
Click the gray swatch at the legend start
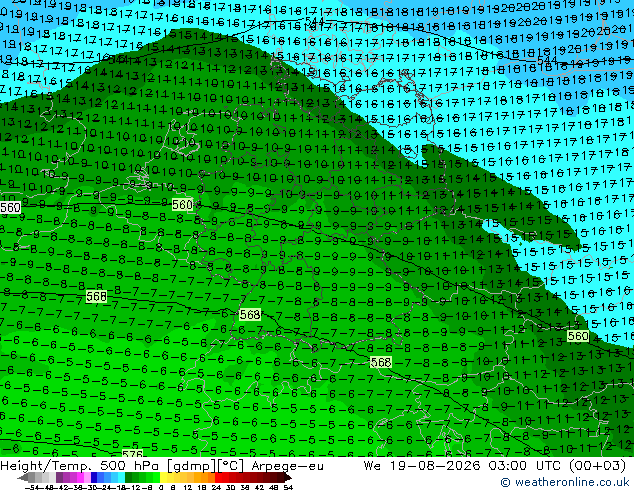pos(31,477)
